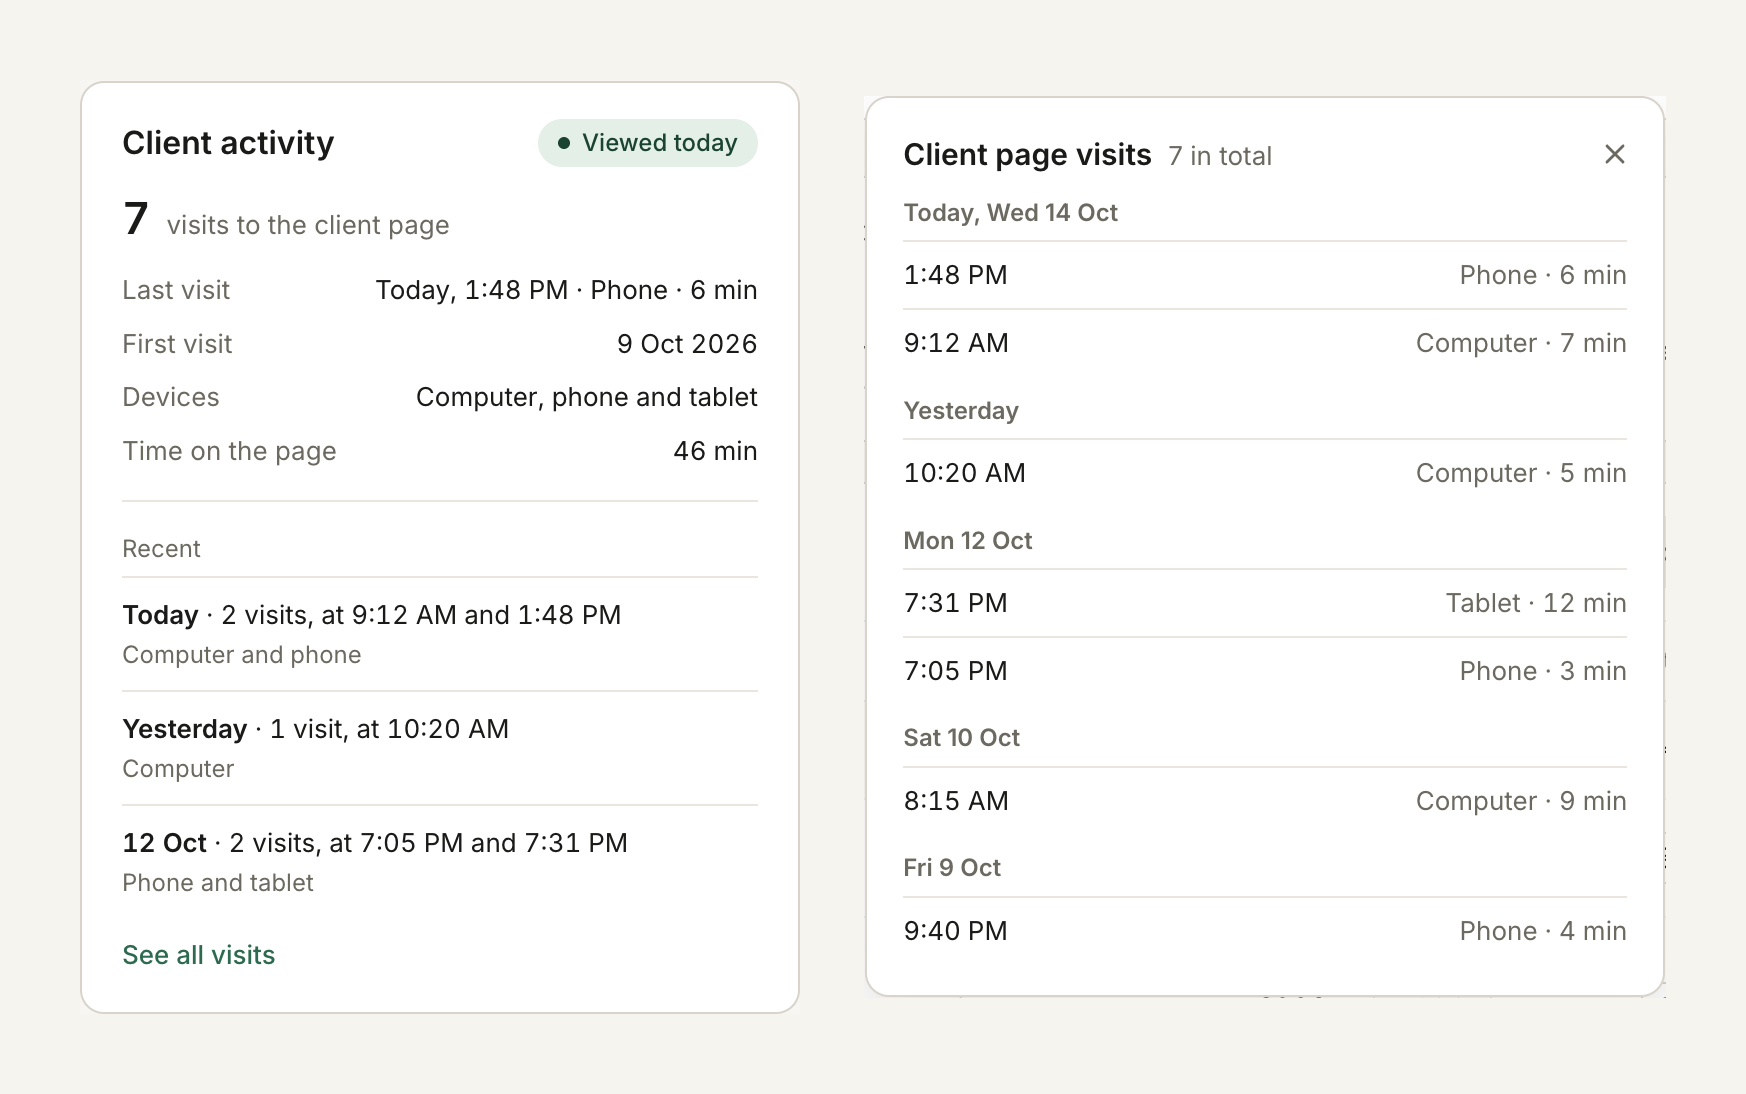Click the Viewed today status badge
Screen dimensions: 1746x1094
648,143
